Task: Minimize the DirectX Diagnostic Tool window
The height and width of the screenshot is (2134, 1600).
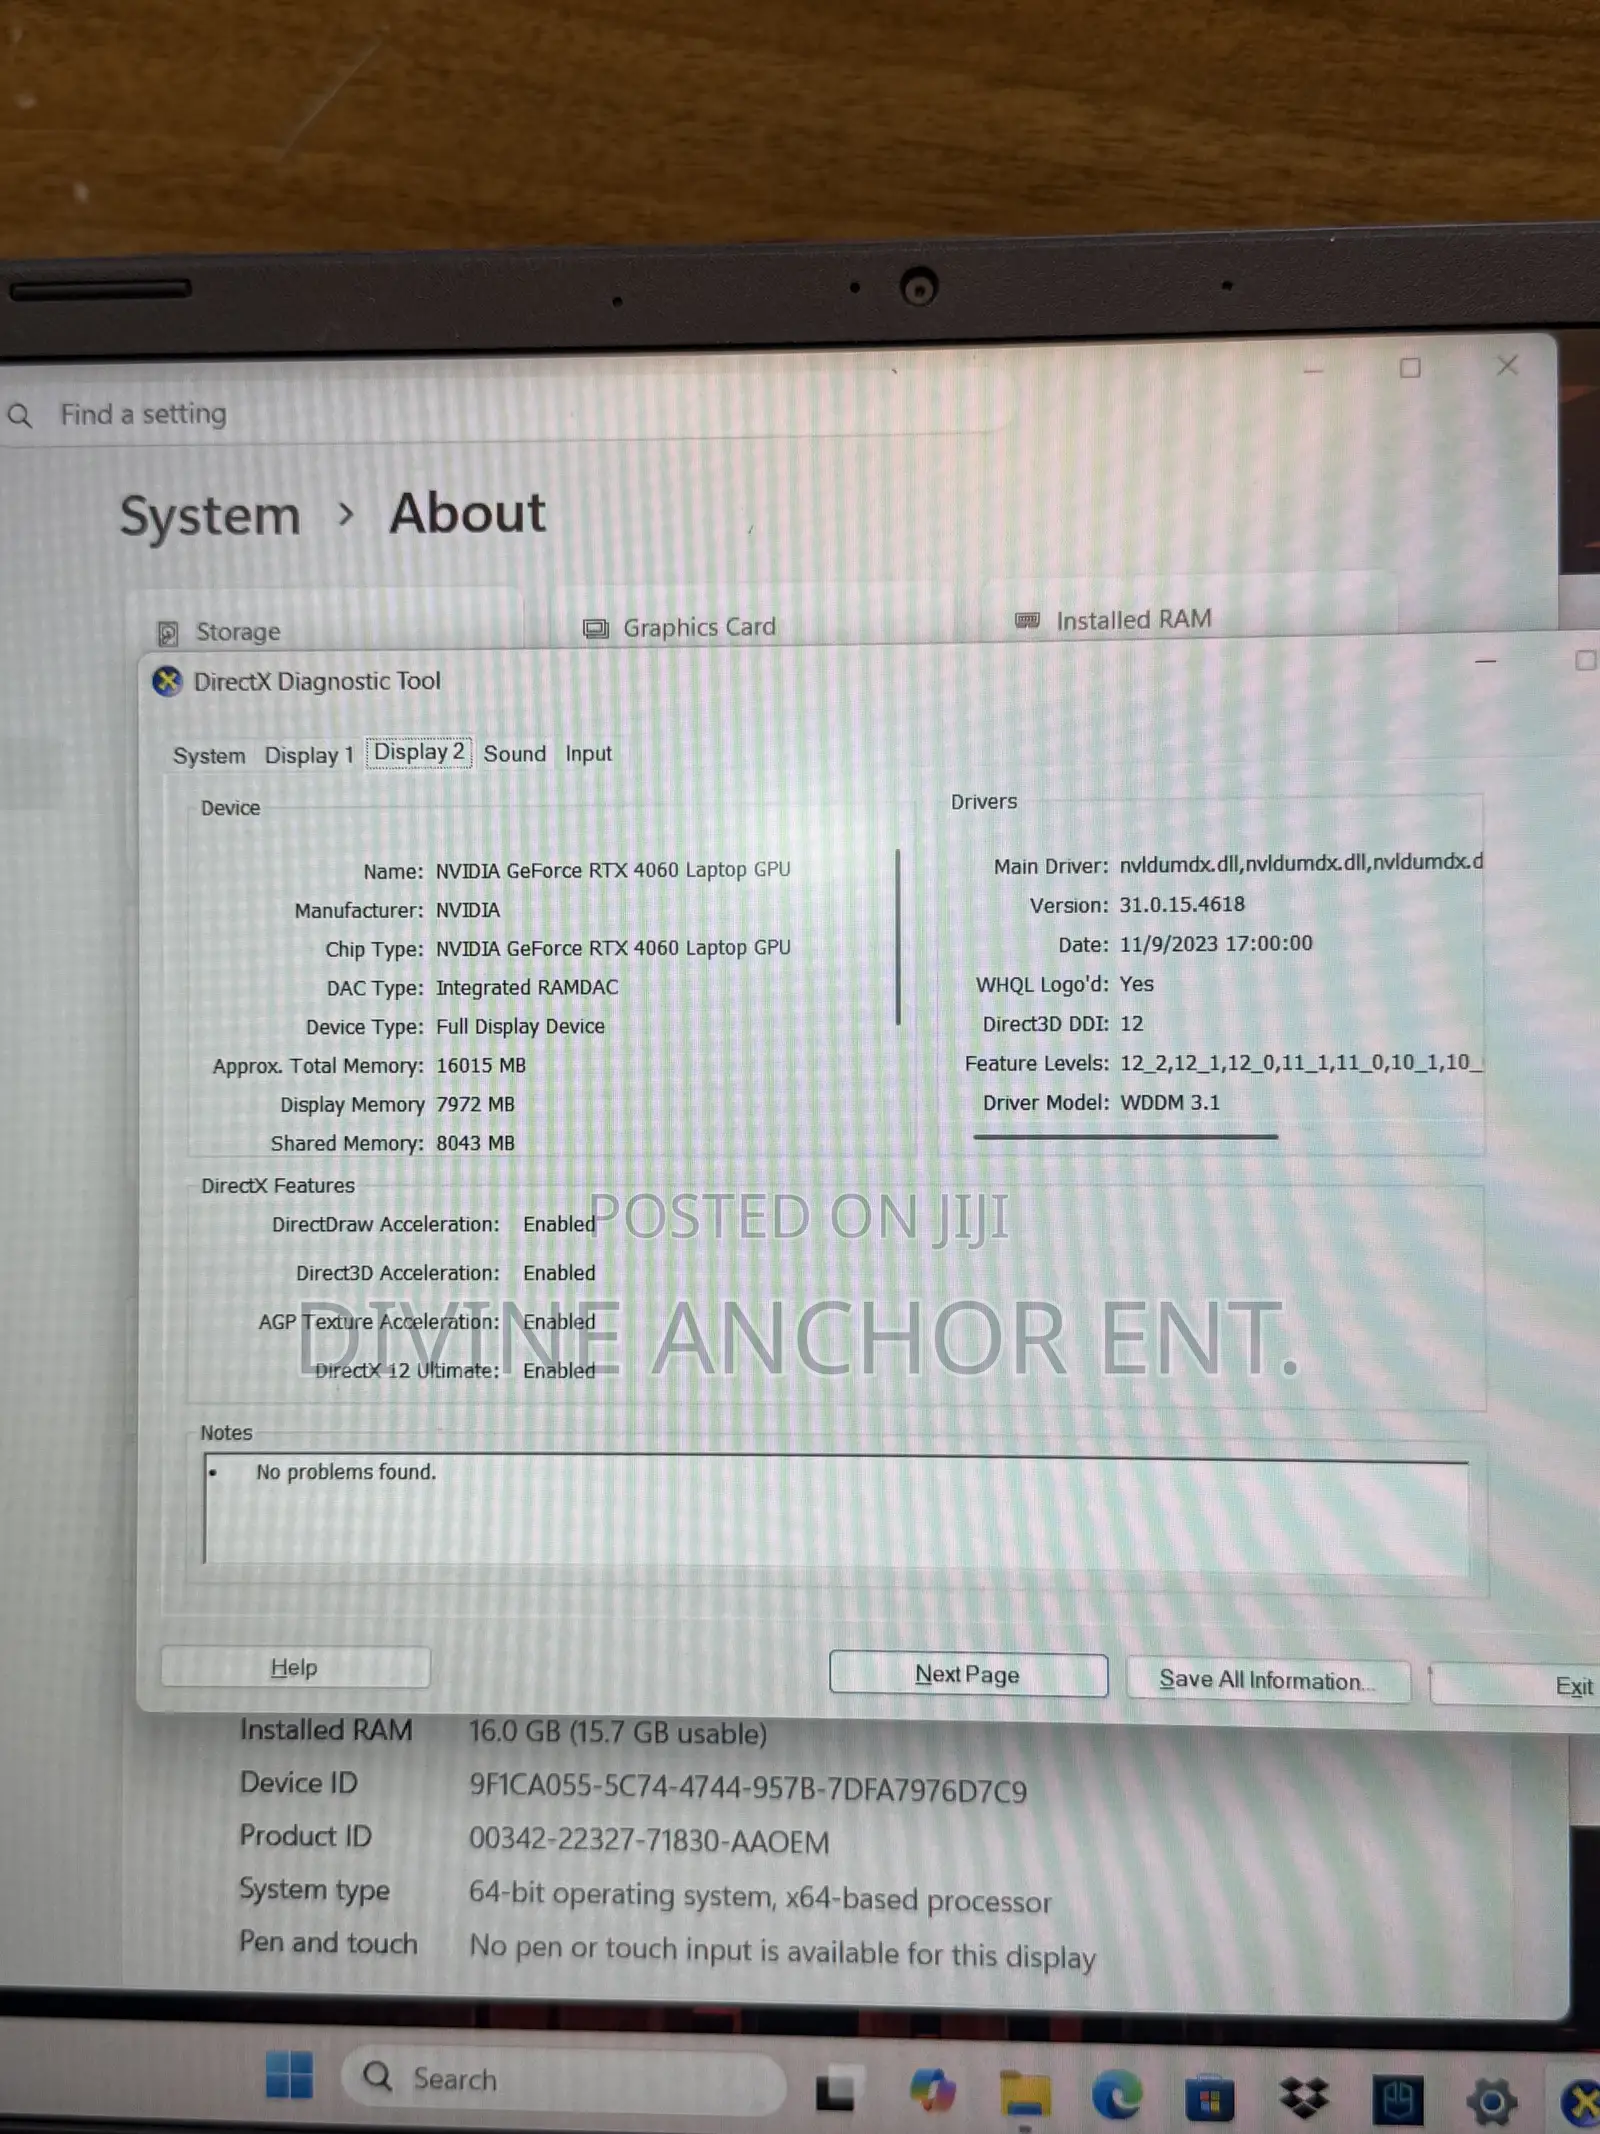Action: click(x=1486, y=661)
